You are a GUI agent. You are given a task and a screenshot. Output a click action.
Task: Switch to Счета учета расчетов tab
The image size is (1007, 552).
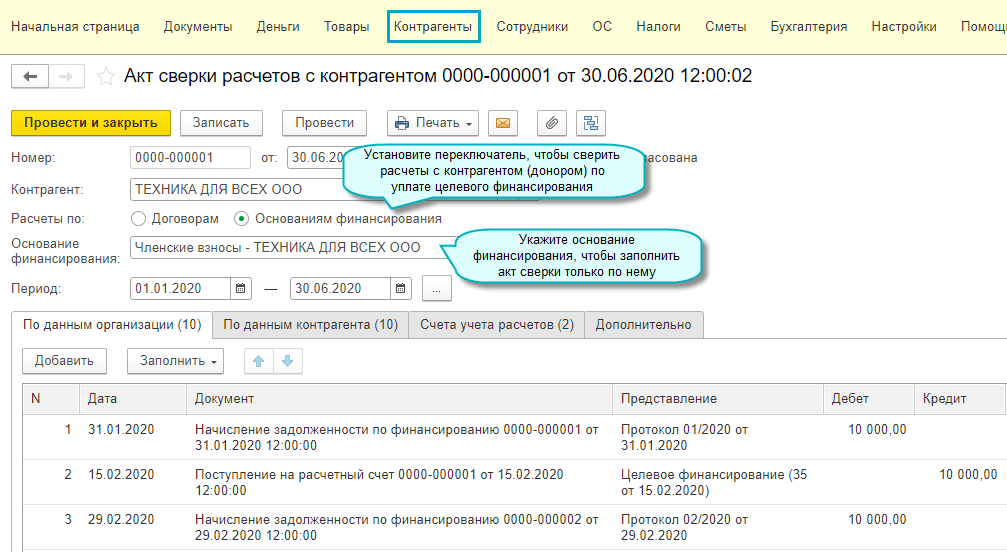pos(496,325)
